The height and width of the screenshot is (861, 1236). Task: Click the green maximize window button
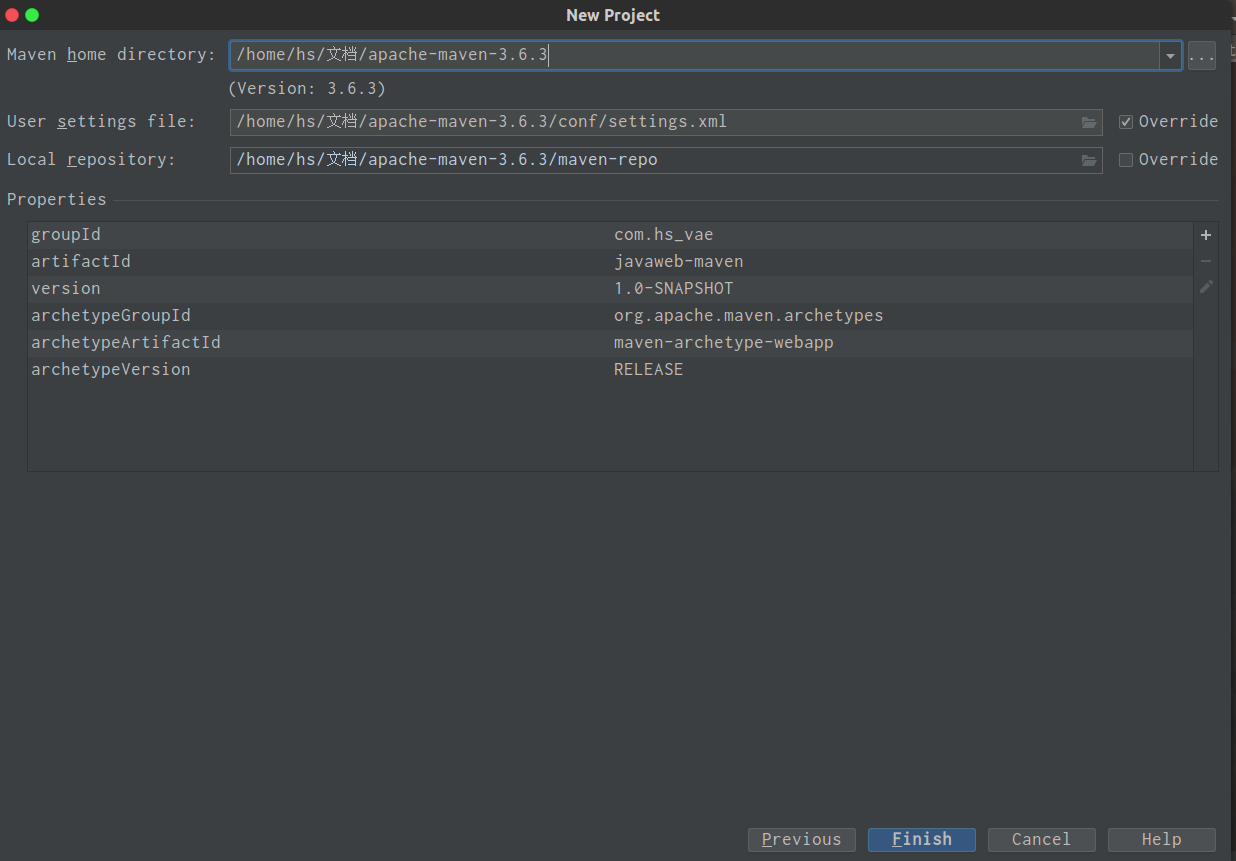pos(32,15)
